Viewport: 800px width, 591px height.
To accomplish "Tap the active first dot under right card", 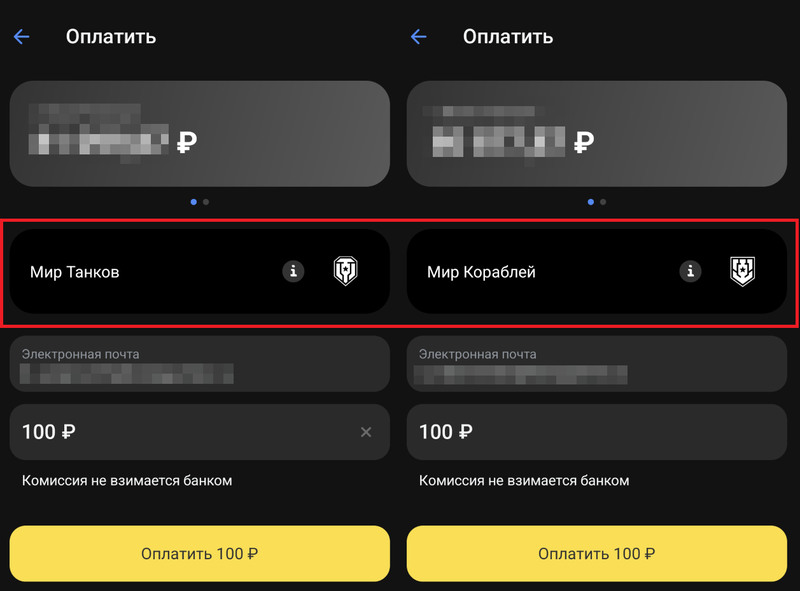I will point(591,202).
